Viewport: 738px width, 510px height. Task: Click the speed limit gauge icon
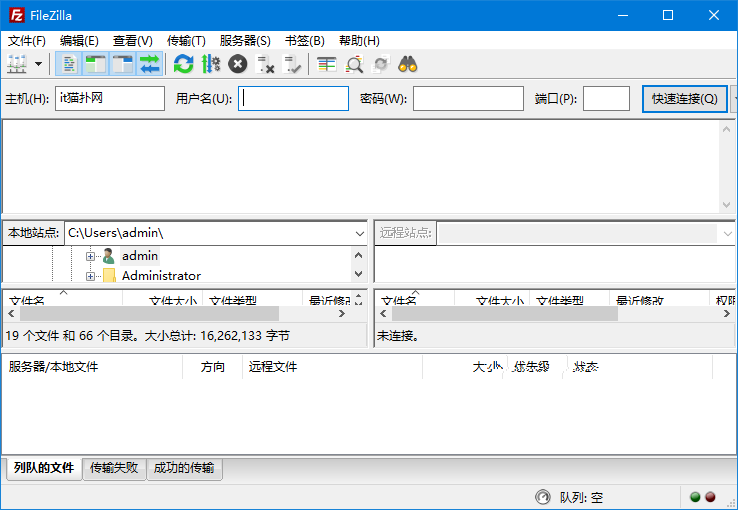(x=543, y=497)
